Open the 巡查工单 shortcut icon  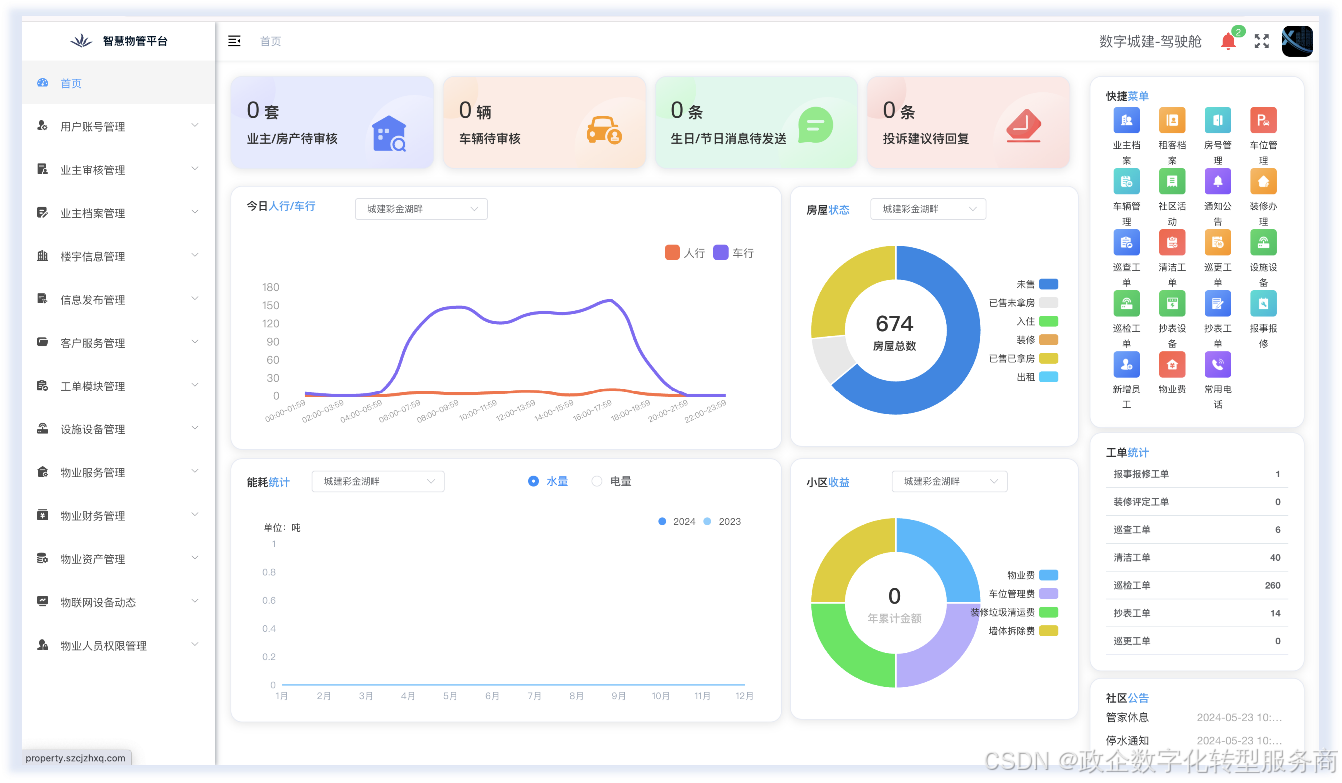point(1126,242)
